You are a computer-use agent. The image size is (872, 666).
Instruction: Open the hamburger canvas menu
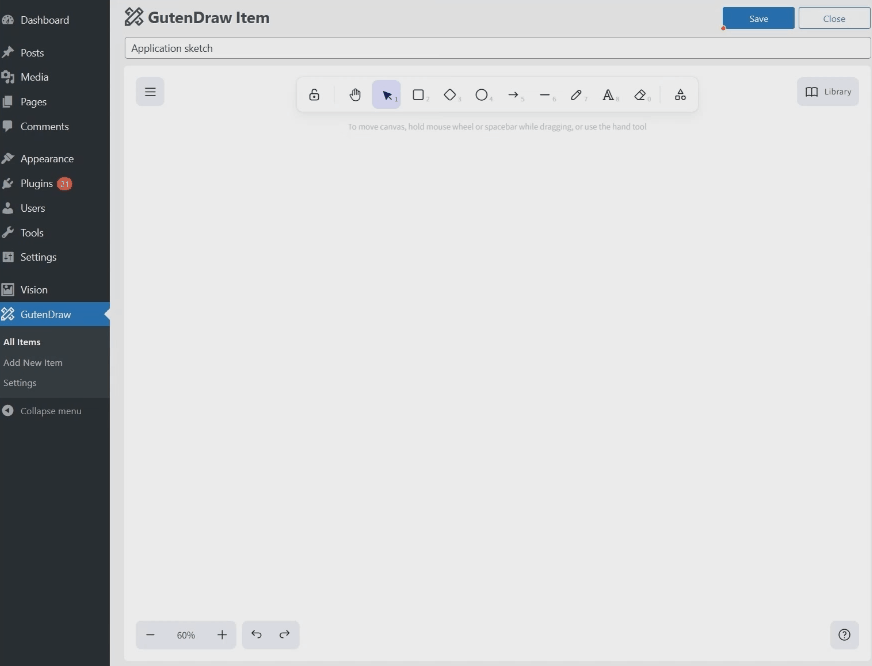point(150,91)
